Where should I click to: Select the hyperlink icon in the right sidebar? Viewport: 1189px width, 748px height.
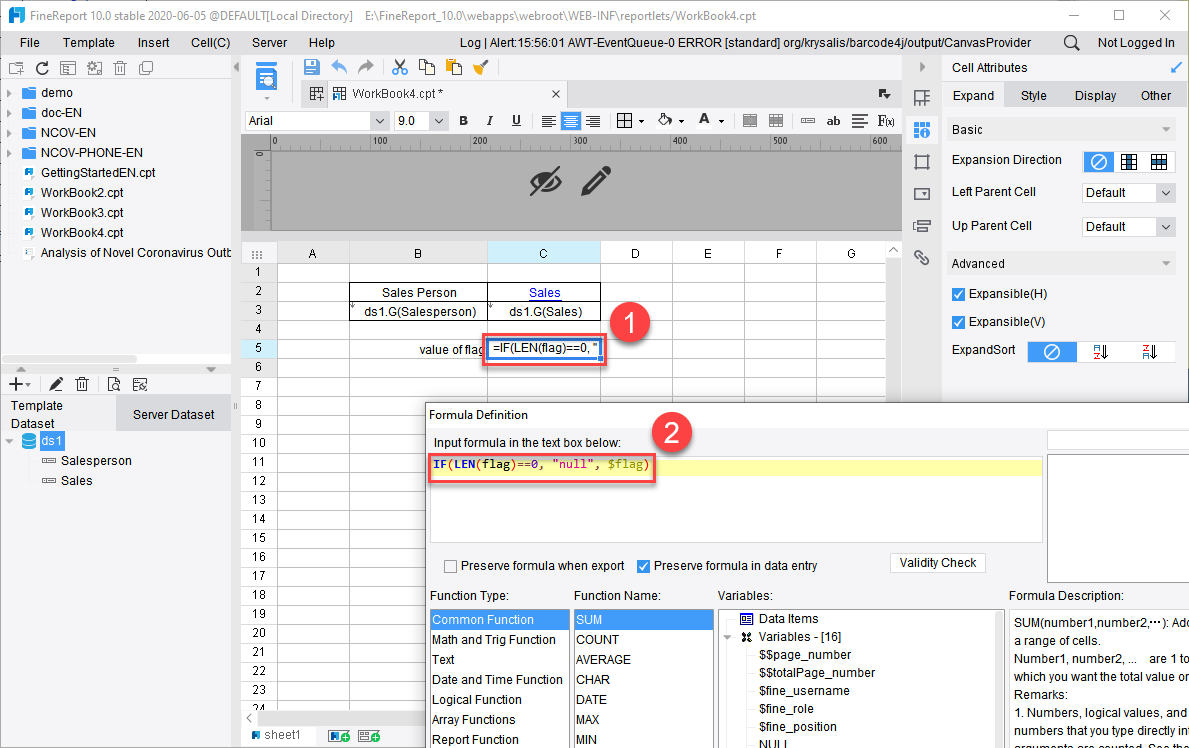tap(921, 257)
